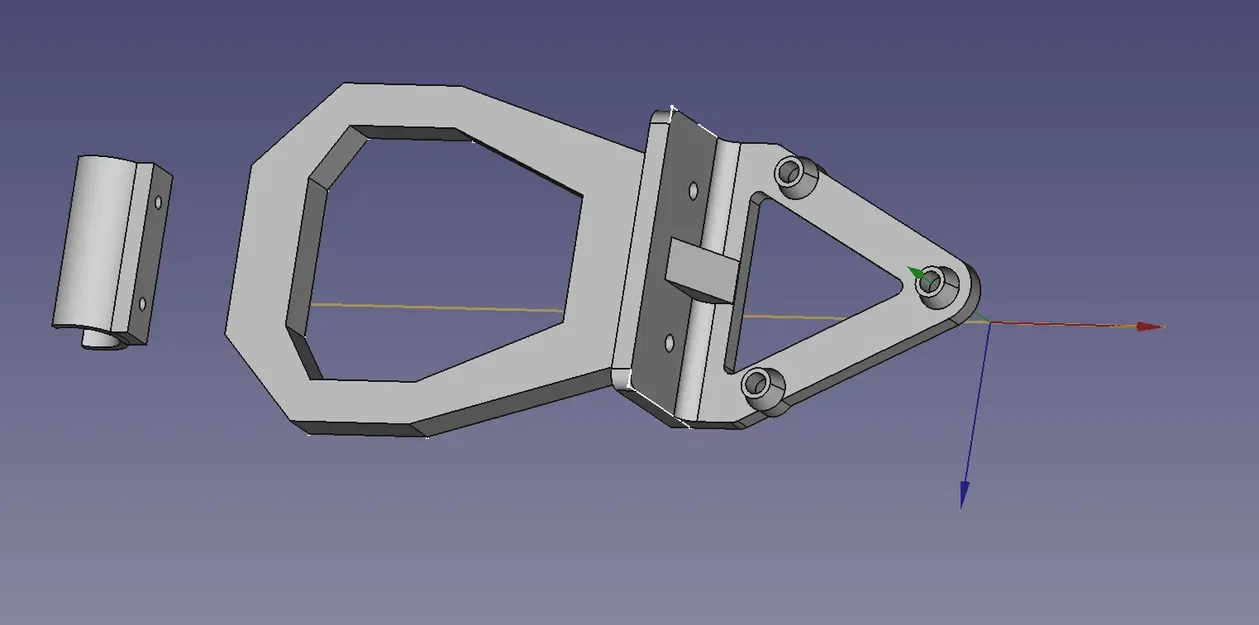Select the rightmost hole at the bracket tip

click(x=933, y=283)
